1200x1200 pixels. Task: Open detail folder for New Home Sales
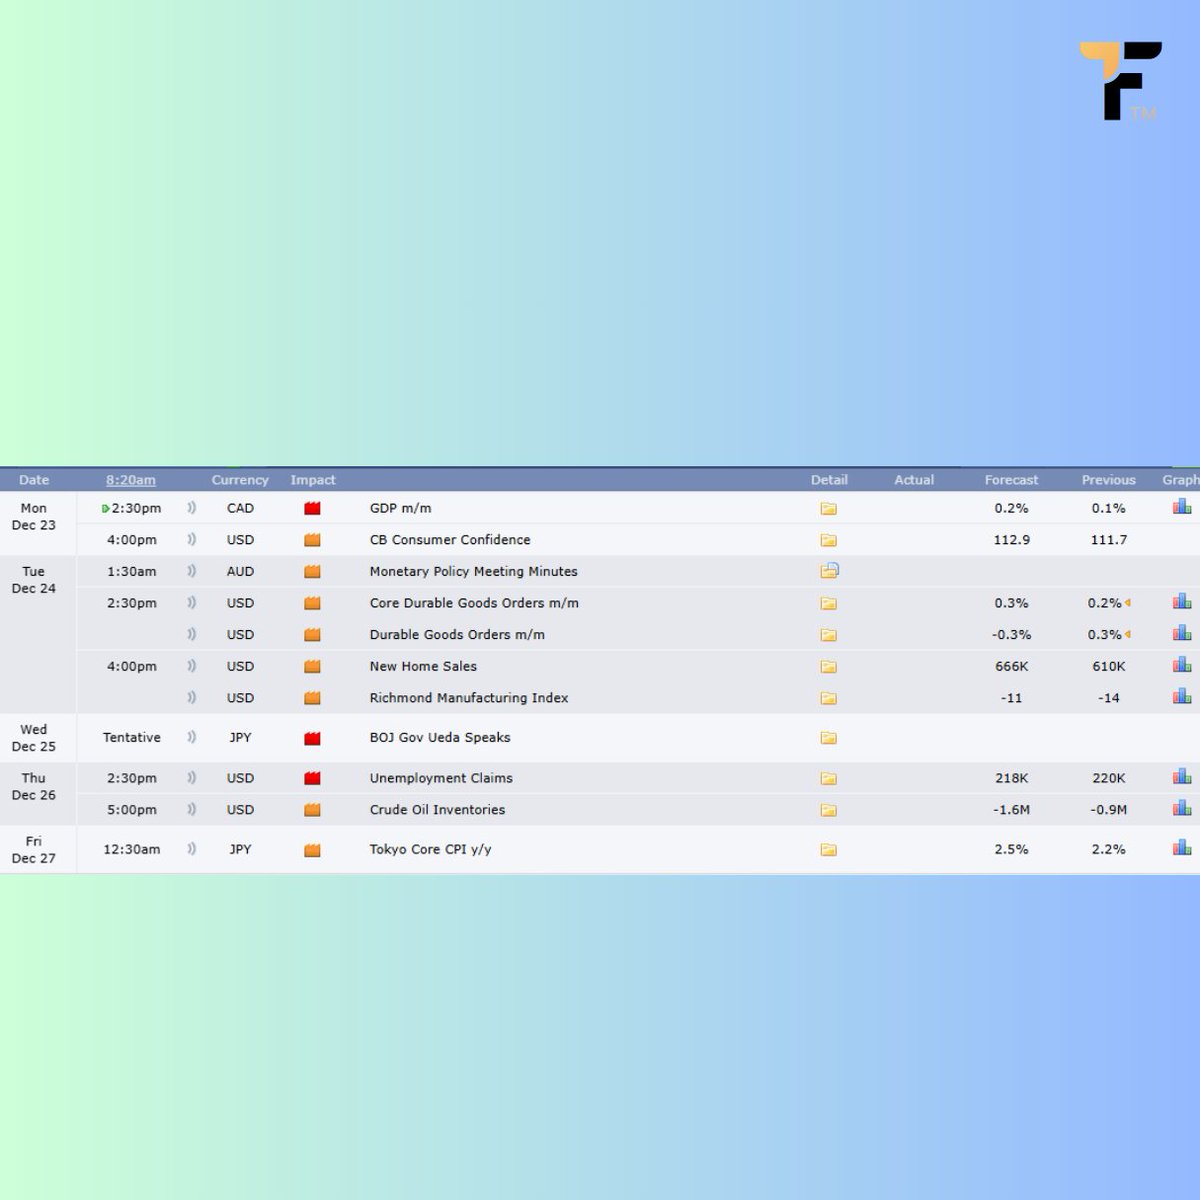click(x=828, y=666)
